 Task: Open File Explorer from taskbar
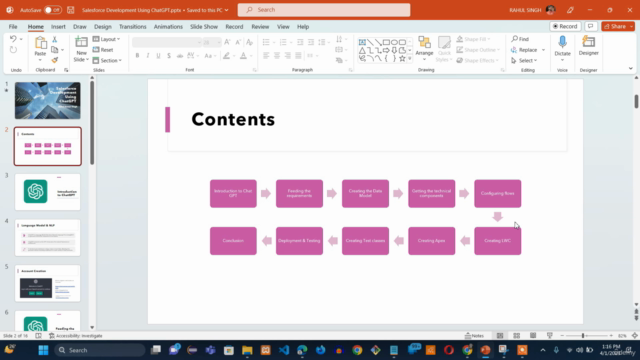[247, 350]
